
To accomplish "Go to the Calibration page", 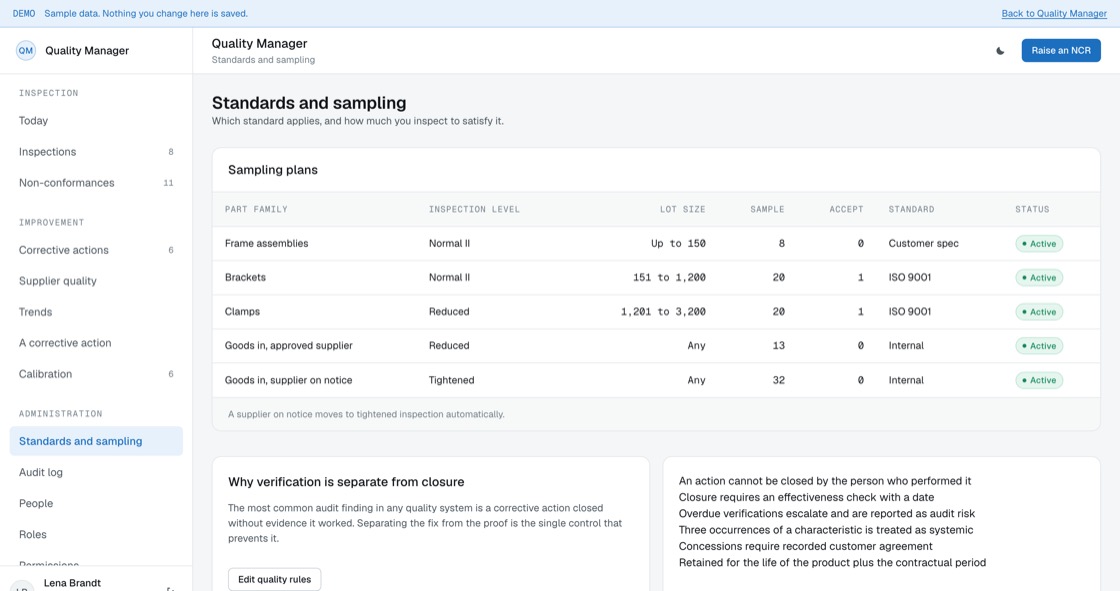I will [x=96, y=374].
